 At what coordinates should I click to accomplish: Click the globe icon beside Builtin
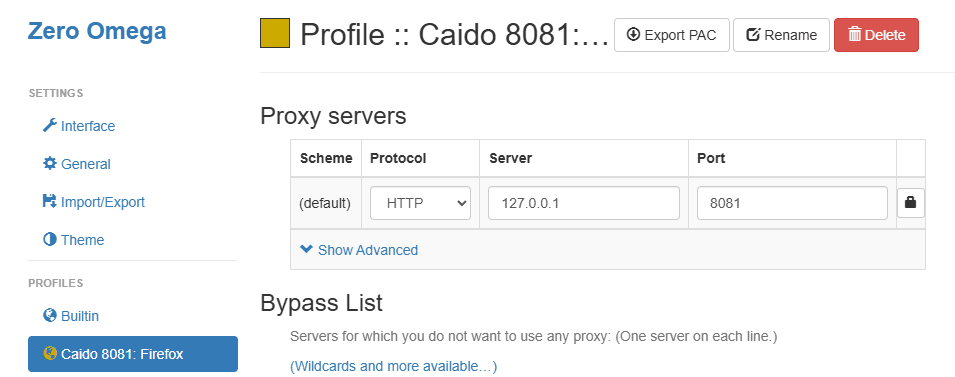(x=49, y=315)
